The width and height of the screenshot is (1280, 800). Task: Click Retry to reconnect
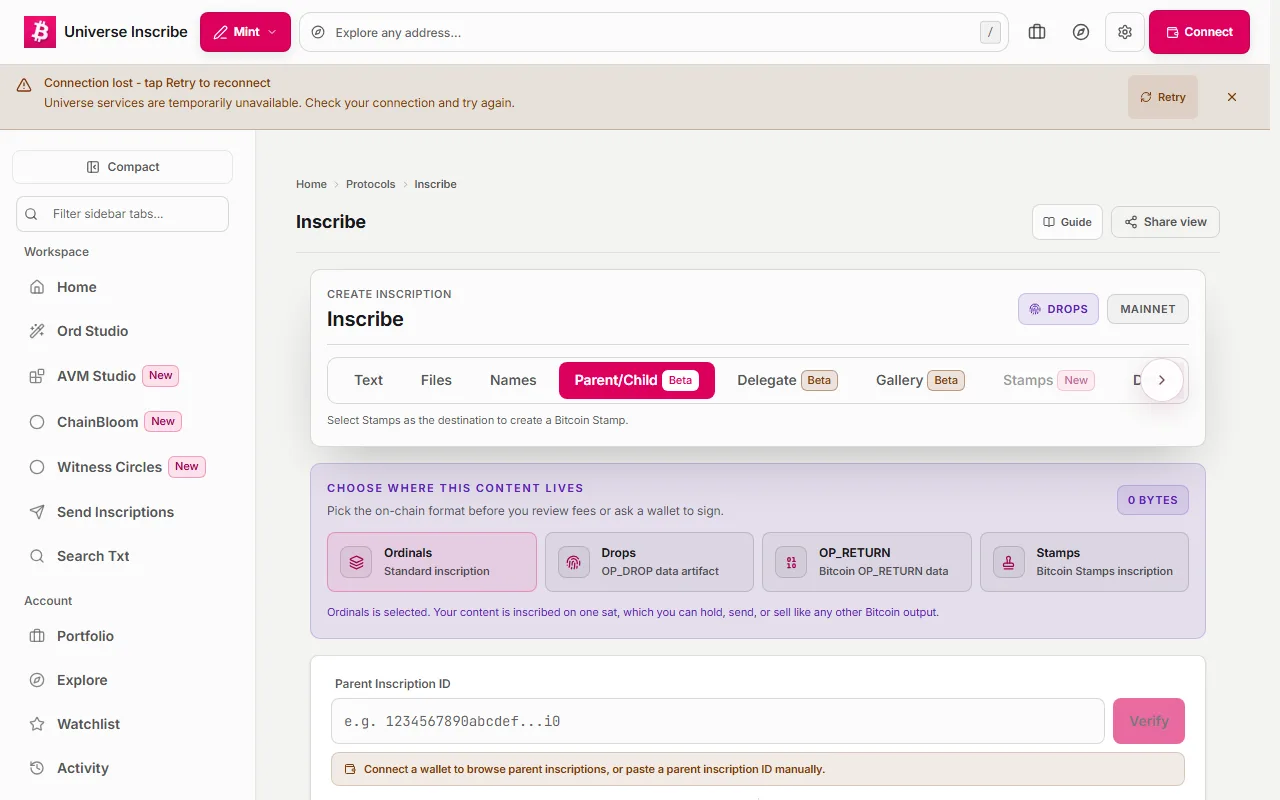pyautogui.click(x=1163, y=97)
